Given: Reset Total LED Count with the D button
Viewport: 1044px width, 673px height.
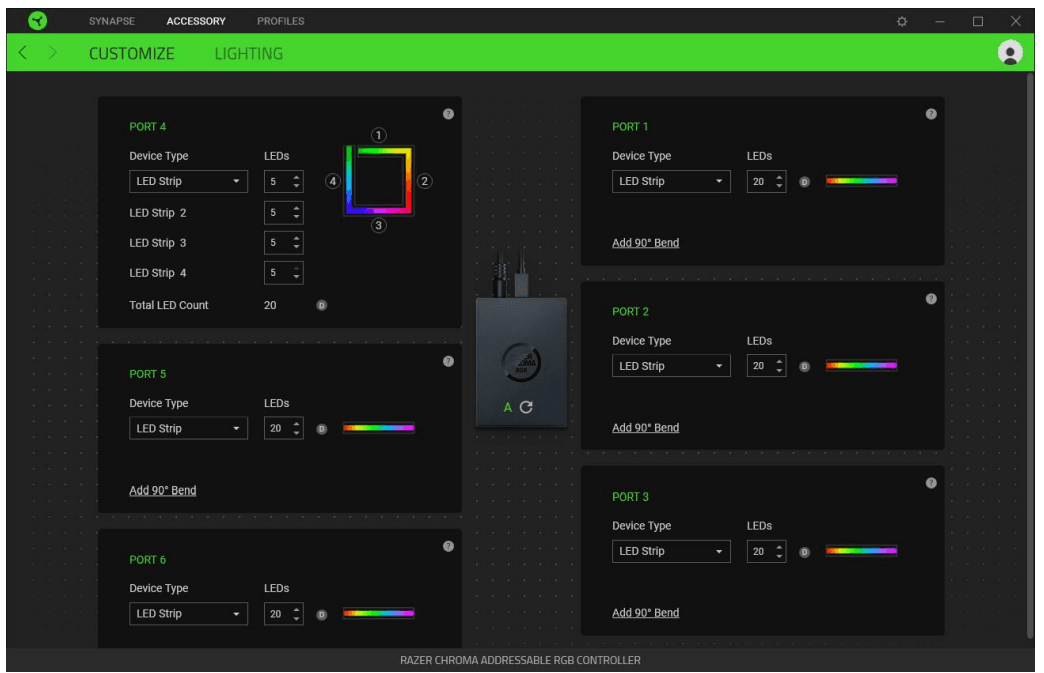Looking at the screenshot, I should pyautogui.click(x=321, y=305).
